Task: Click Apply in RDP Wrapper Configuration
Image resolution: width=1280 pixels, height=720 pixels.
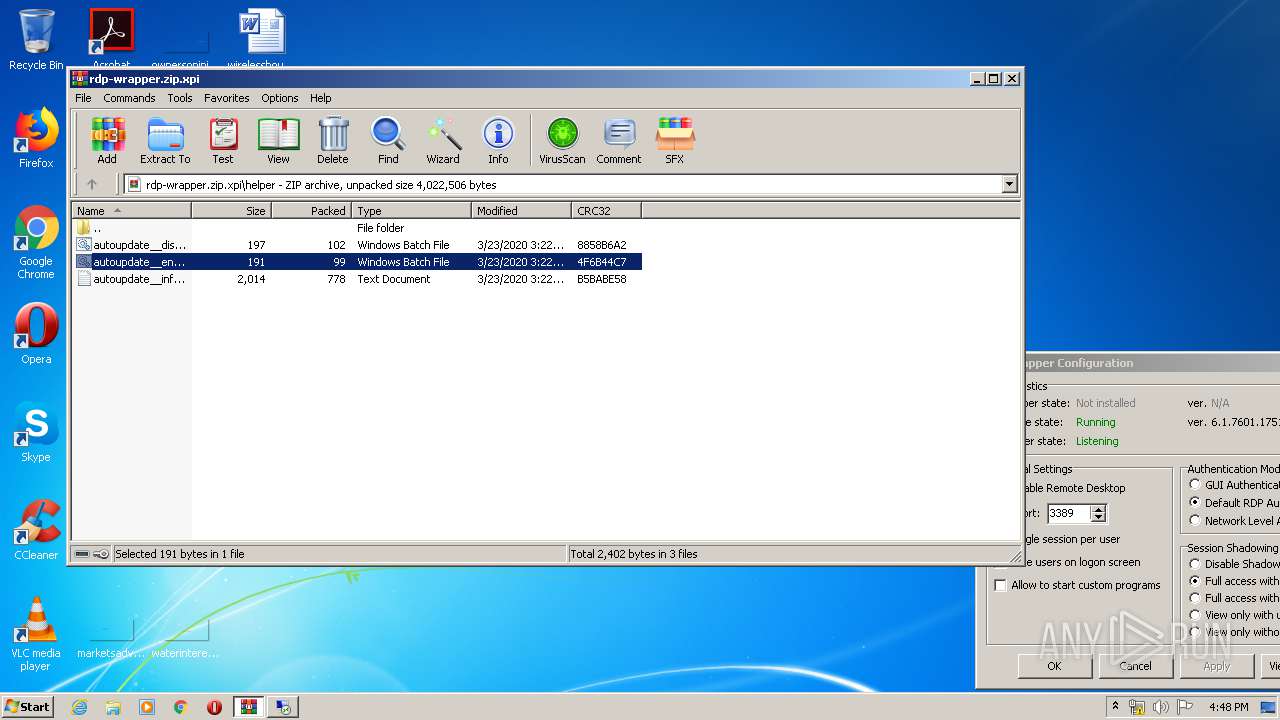Action: [1216, 666]
